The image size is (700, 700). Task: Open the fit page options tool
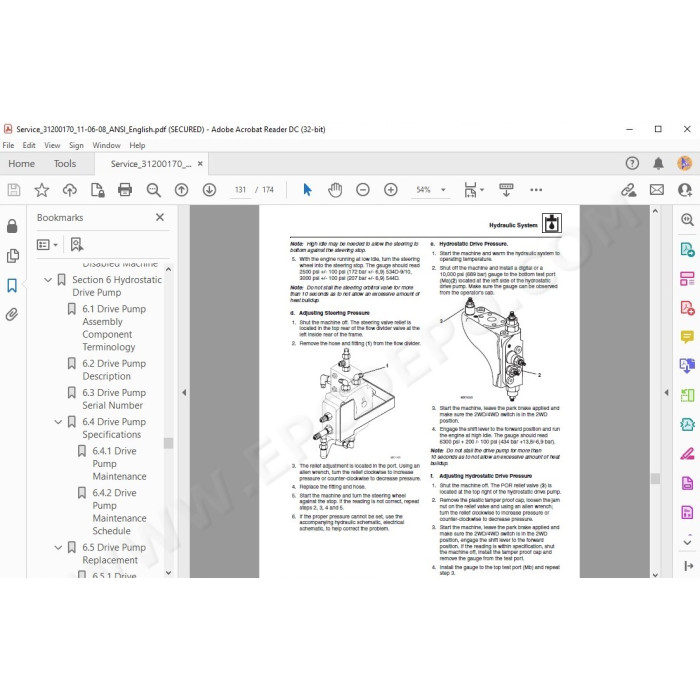coord(473,190)
